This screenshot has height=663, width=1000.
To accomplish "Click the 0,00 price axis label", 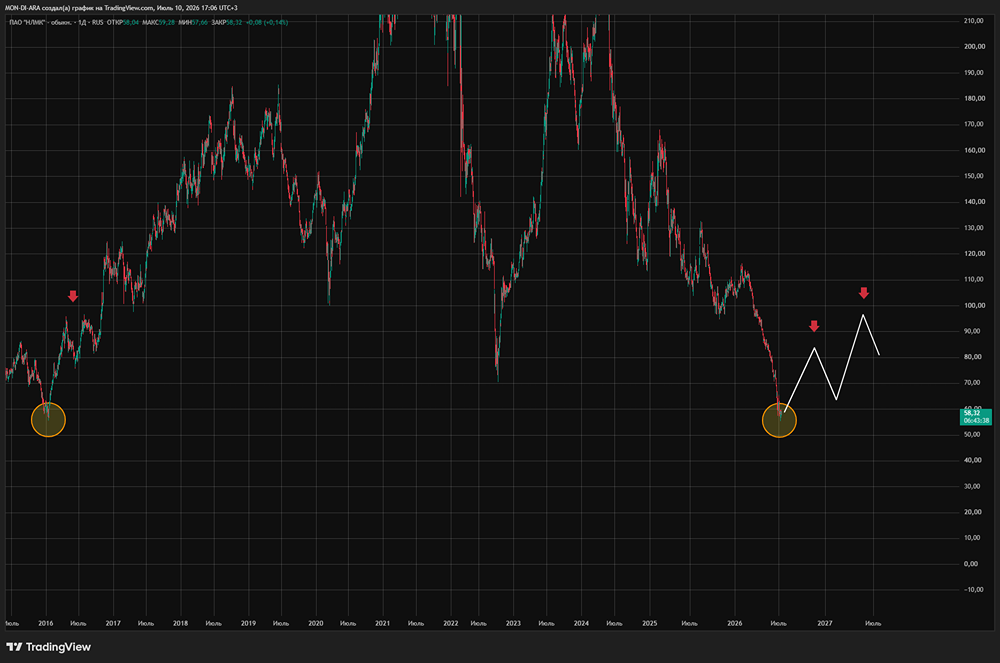I will (x=971, y=564).
